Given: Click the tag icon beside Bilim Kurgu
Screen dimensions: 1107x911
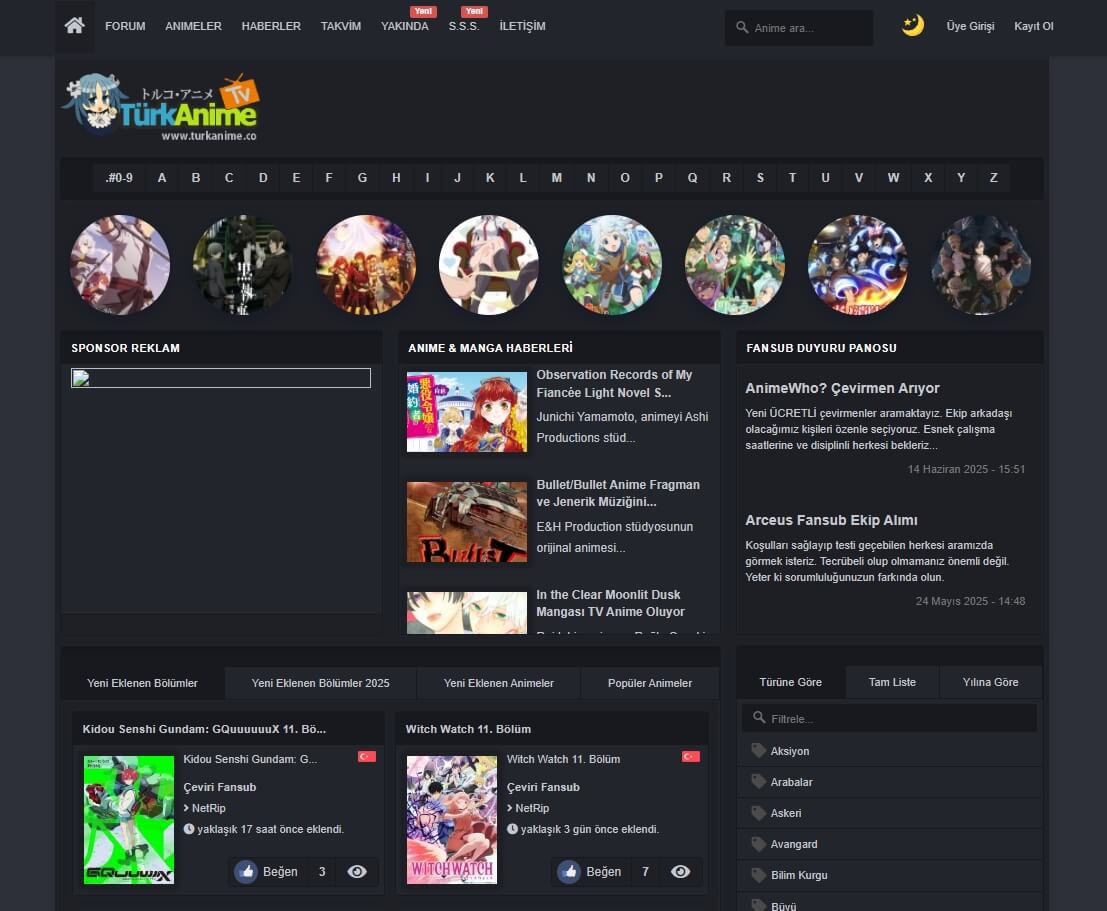Looking at the screenshot, I should click(x=759, y=875).
